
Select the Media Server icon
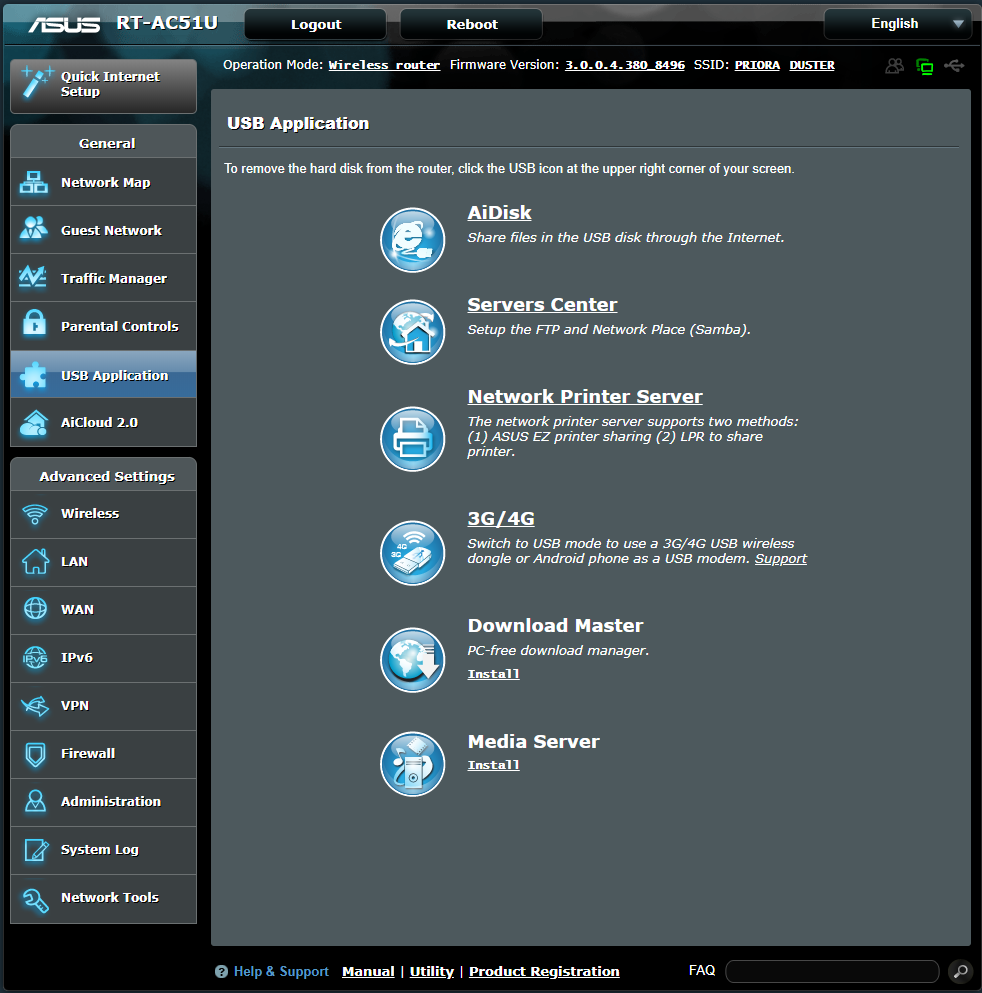pos(412,764)
